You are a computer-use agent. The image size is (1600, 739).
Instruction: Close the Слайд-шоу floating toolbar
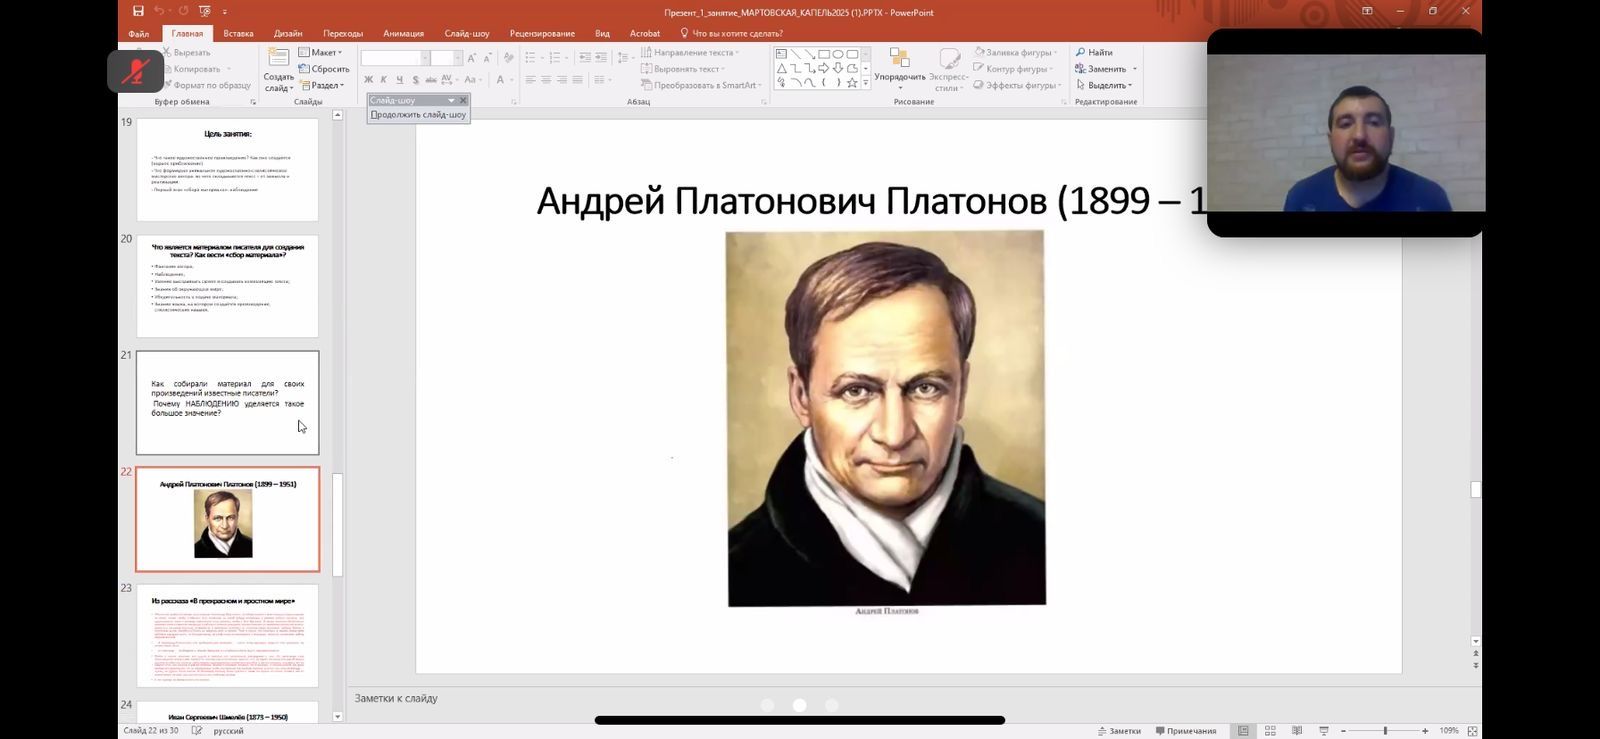pos(463,100)
